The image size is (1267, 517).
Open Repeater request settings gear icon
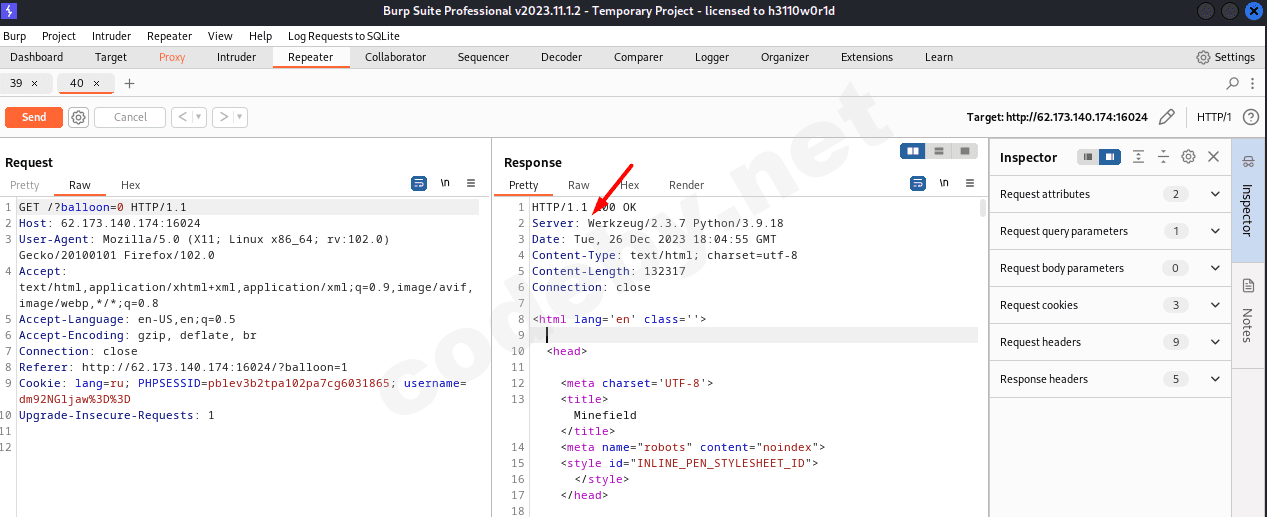78,117
